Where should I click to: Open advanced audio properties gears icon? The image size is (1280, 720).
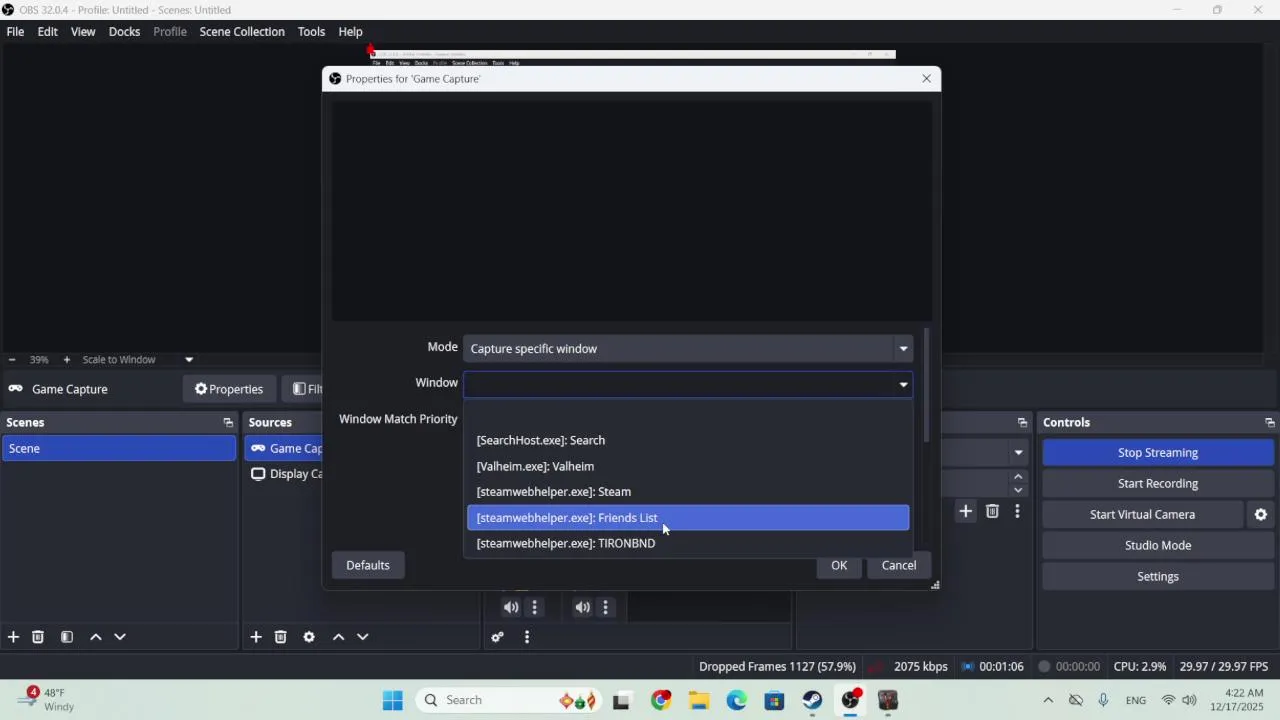pos(498,637)
